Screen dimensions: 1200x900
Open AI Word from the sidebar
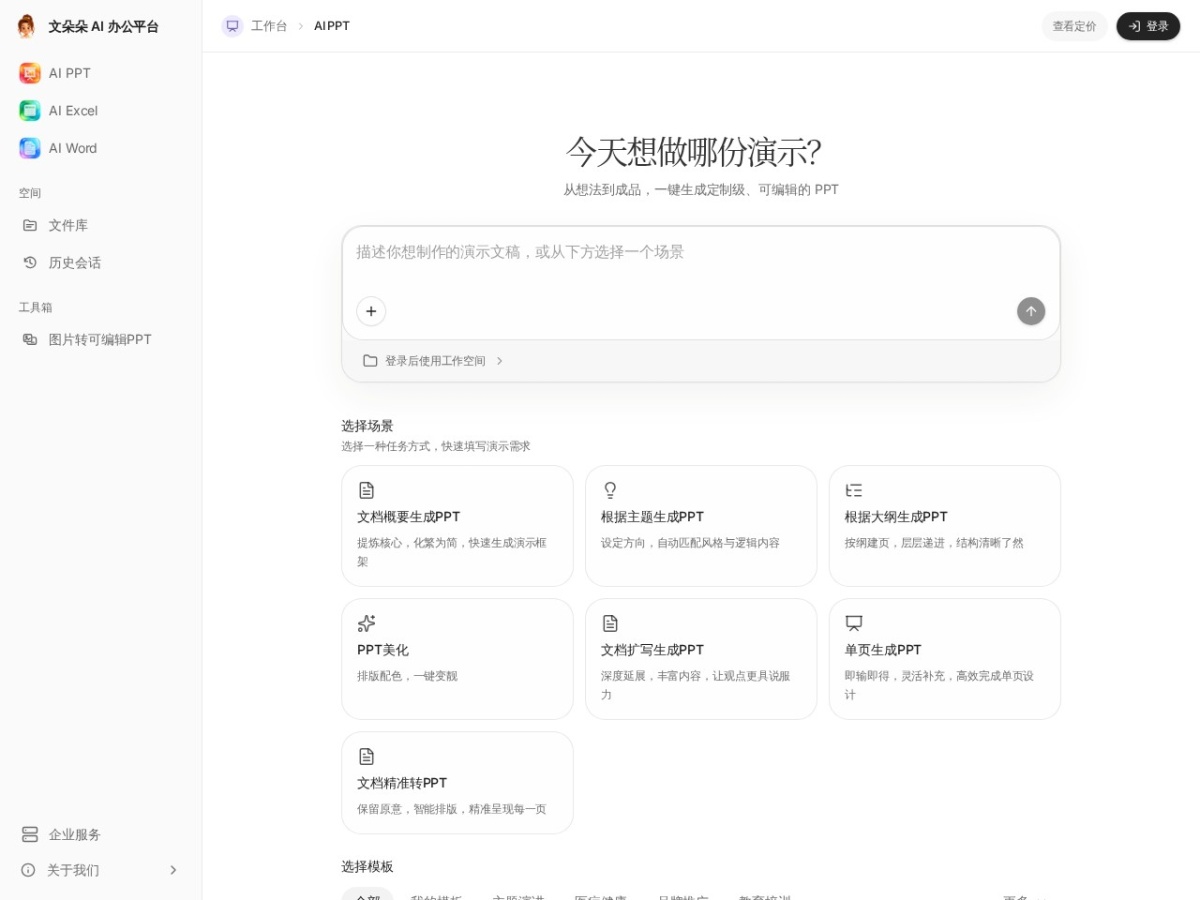tap(100, 148)
